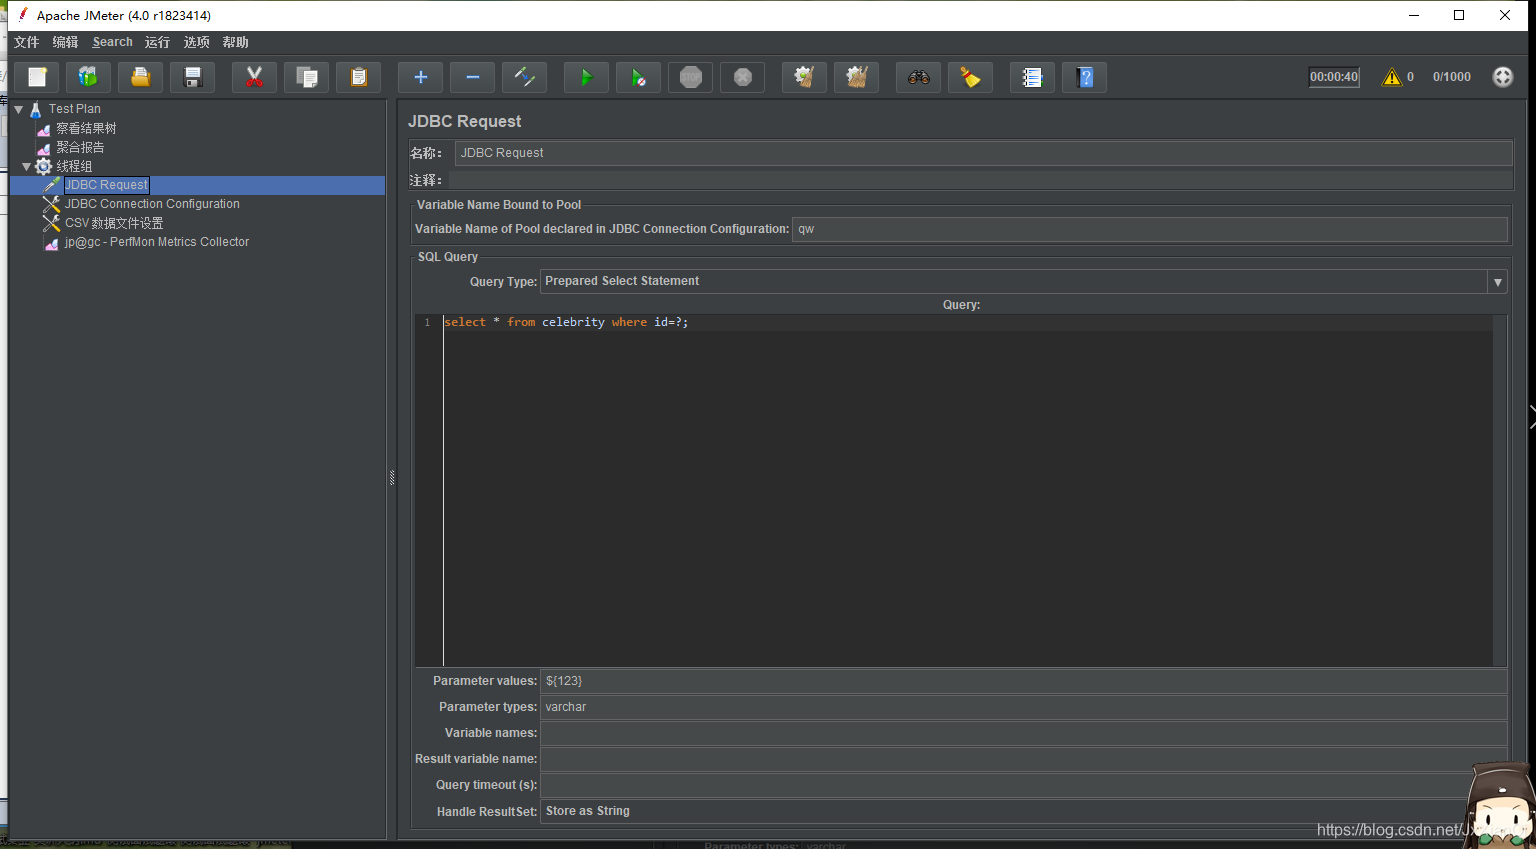Click the Parameter types field
The width and height of the screenshot is (1536, 849).
pos(1024,707)
